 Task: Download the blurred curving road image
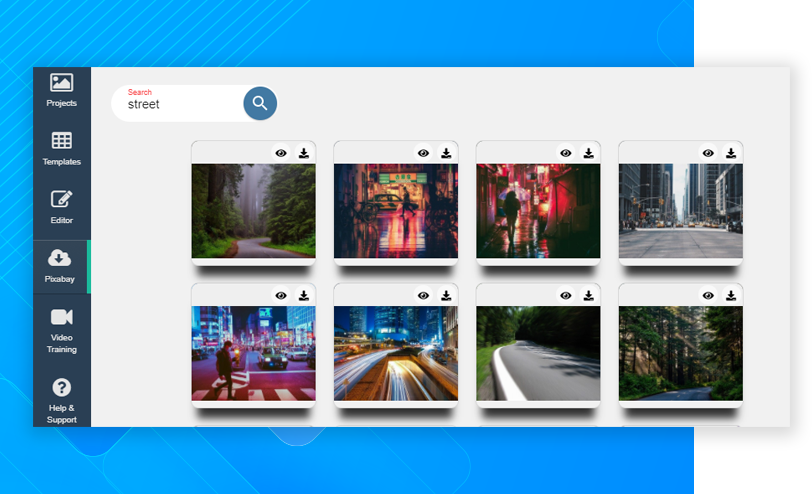[588, 296]
